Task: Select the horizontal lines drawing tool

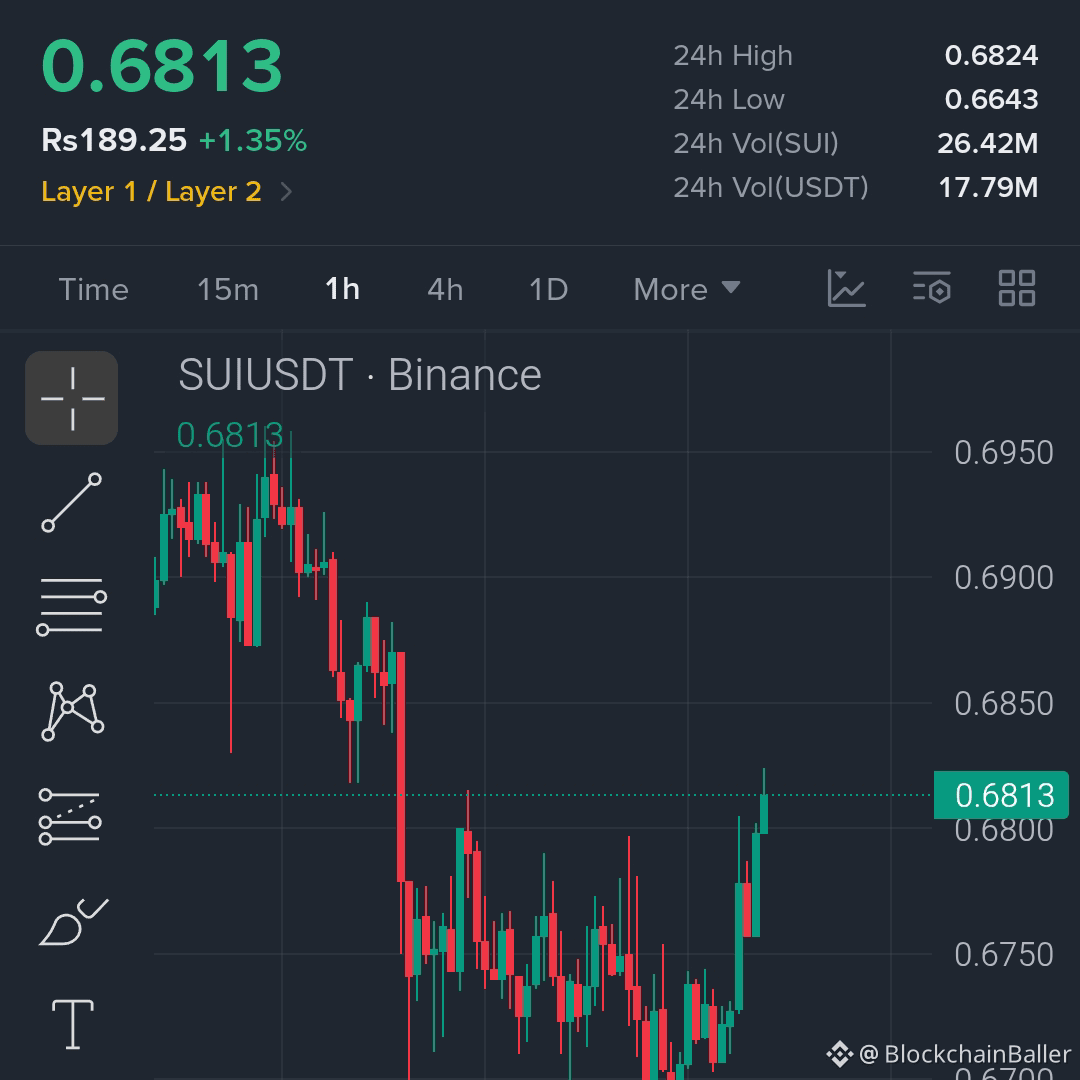Action: coord(72,606)
